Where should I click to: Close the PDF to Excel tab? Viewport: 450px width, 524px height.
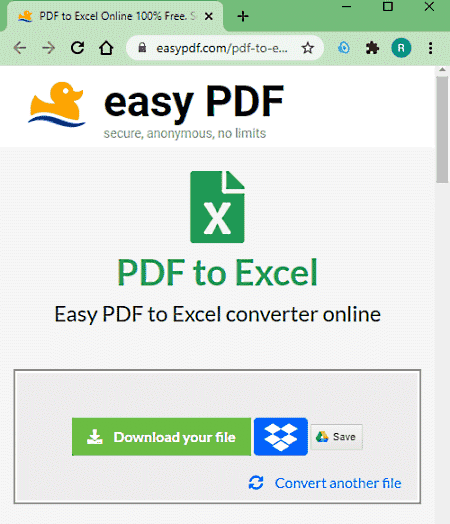point(209,16)
